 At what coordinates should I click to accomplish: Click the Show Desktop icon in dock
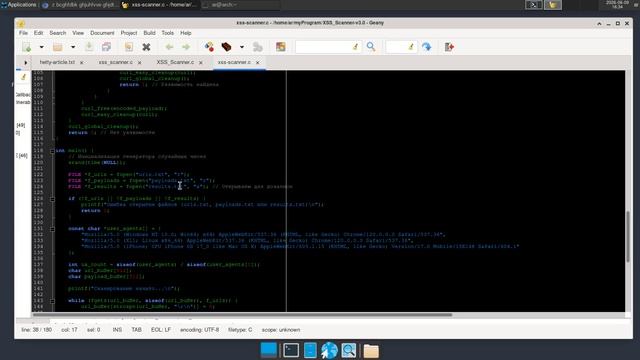(x=269, y=350)
